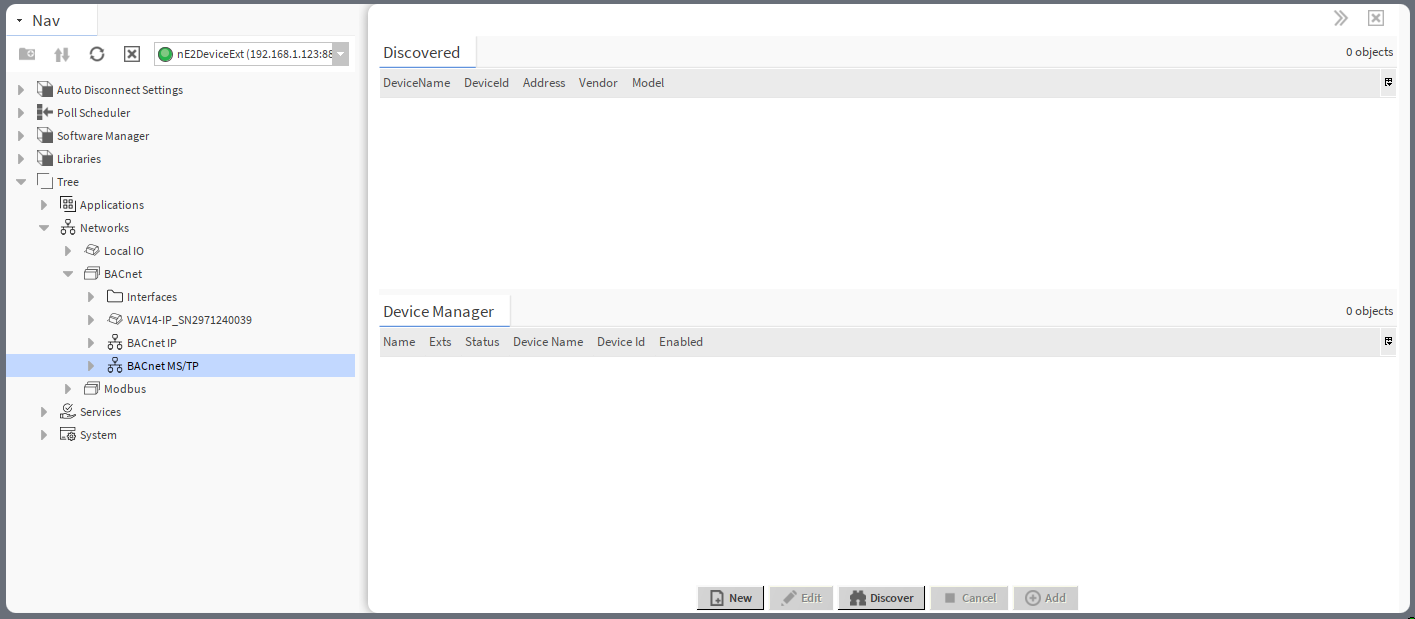Image resolution: width=1415 pixels, height=619 pixels.
Task: Click the boxed X icon in the nav toolbar
Action: tap(131, 53)
